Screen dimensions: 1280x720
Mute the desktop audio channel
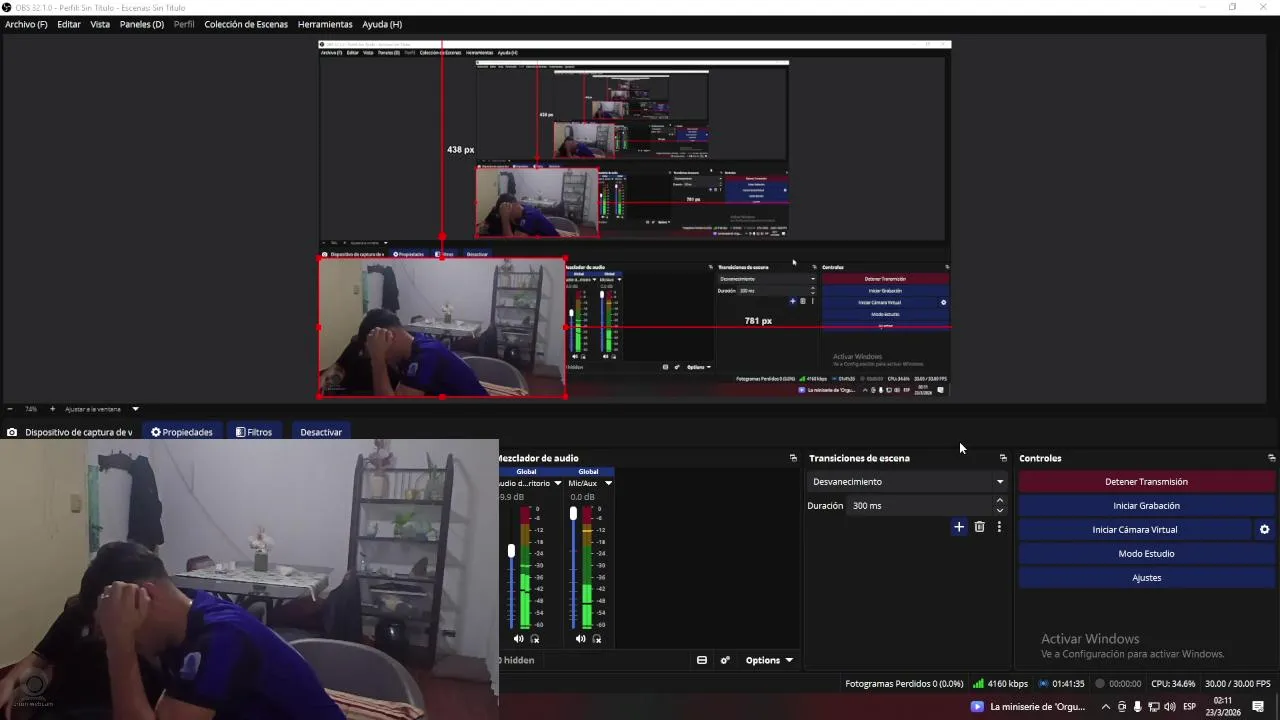518,638
